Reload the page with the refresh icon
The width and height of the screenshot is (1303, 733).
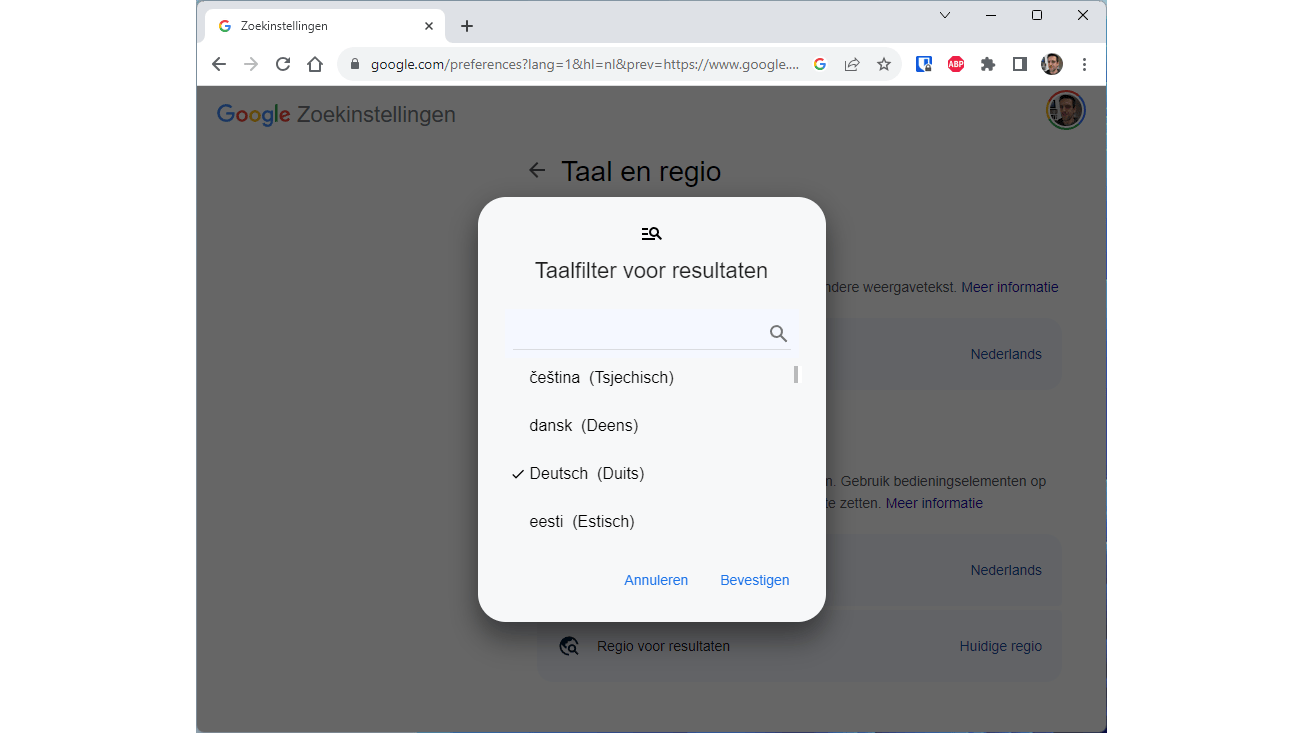pos(283,64)
